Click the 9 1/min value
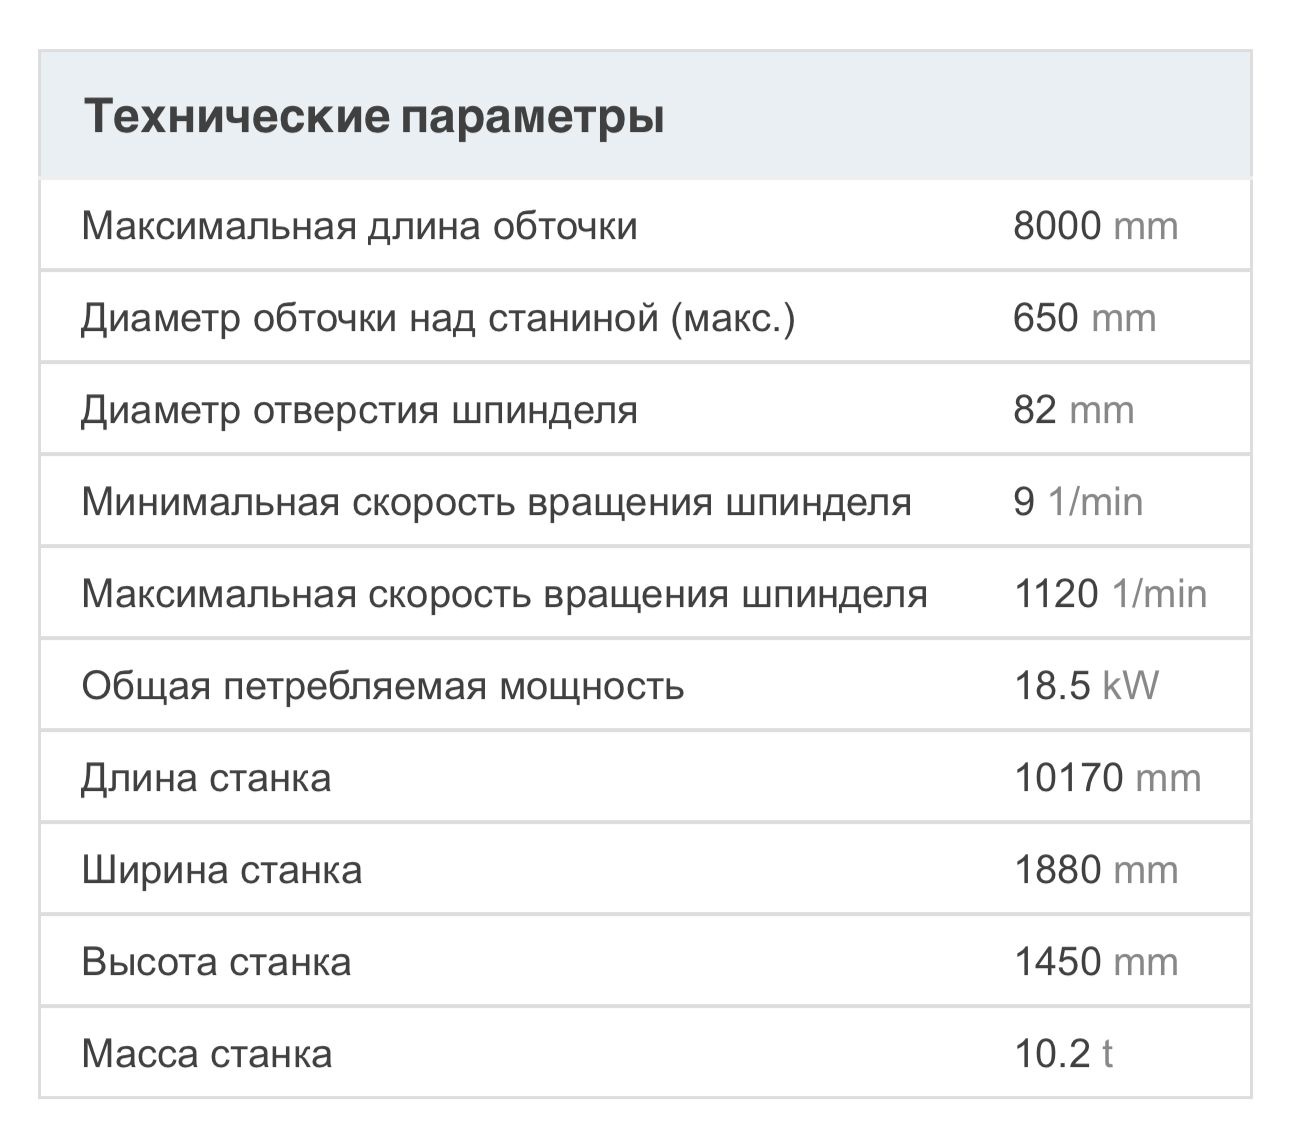The image size is (1290, 1140). point(1077,502)
